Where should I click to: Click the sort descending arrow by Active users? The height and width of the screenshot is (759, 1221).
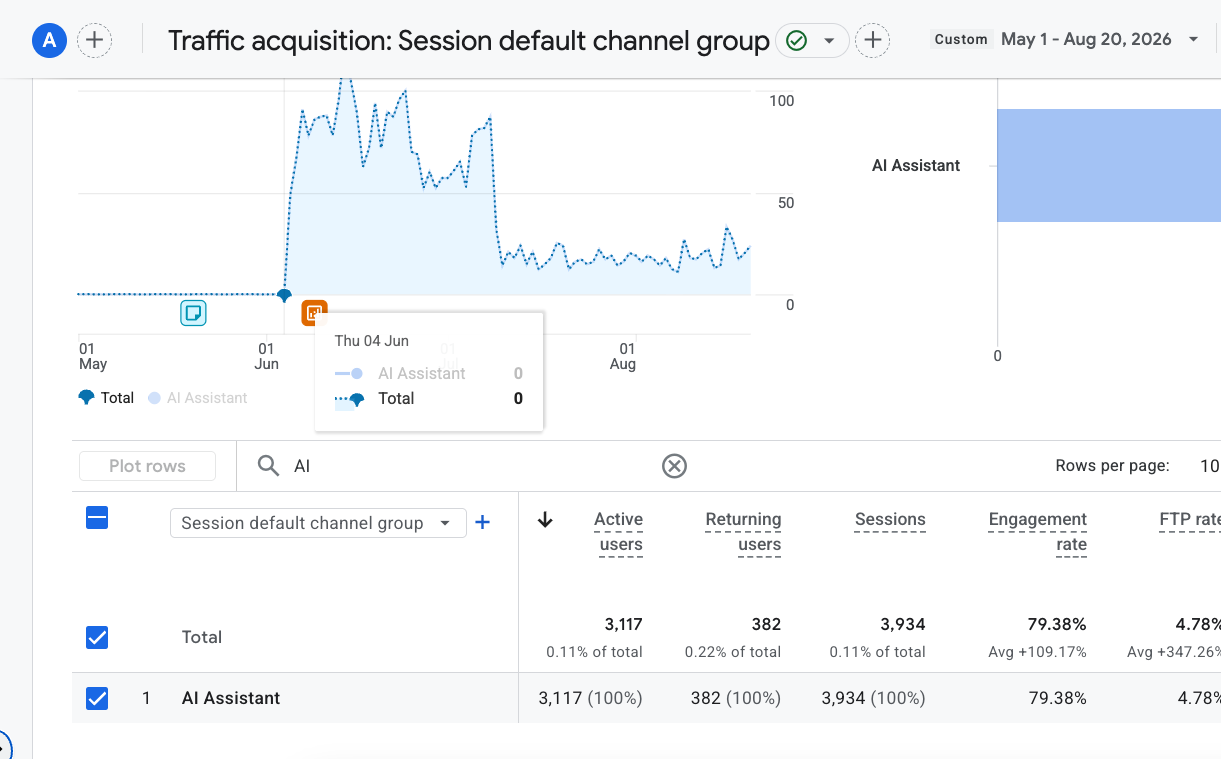pos(545,519)
